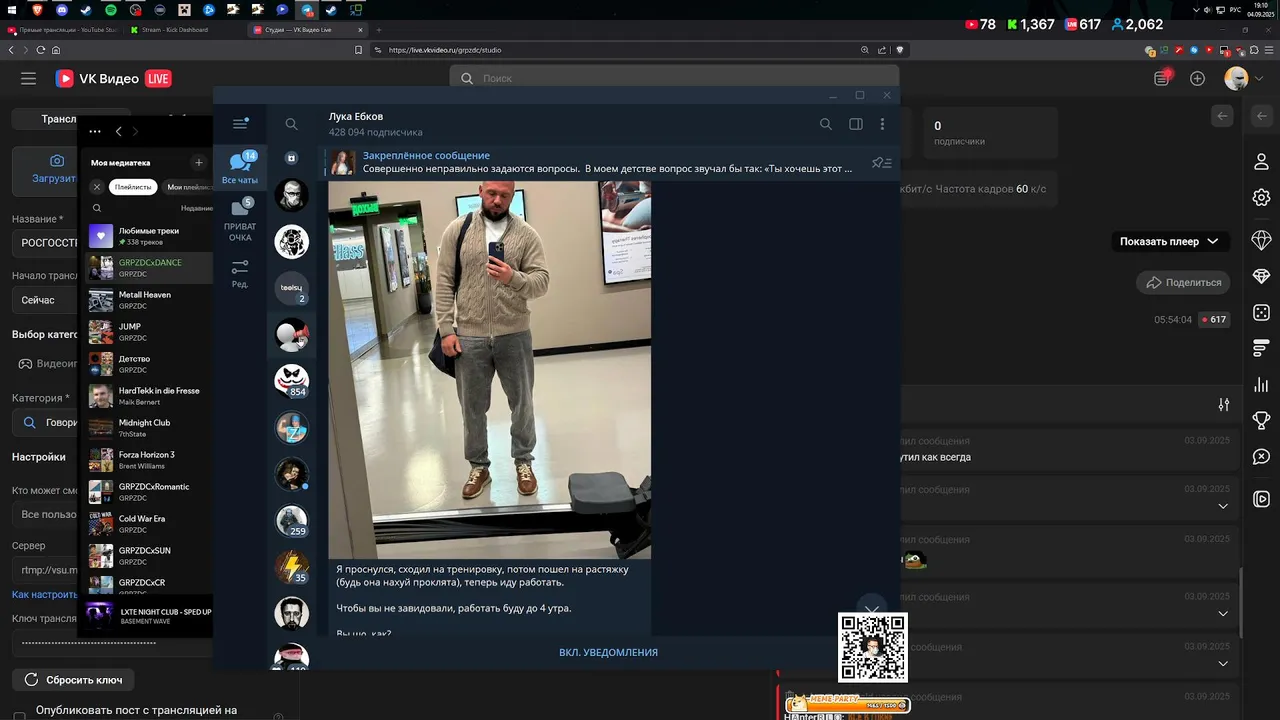Toggle the Telegram right sidebar panel icon
The width and height of the screenshot is (1280, 720).
(x=856, y=124)
